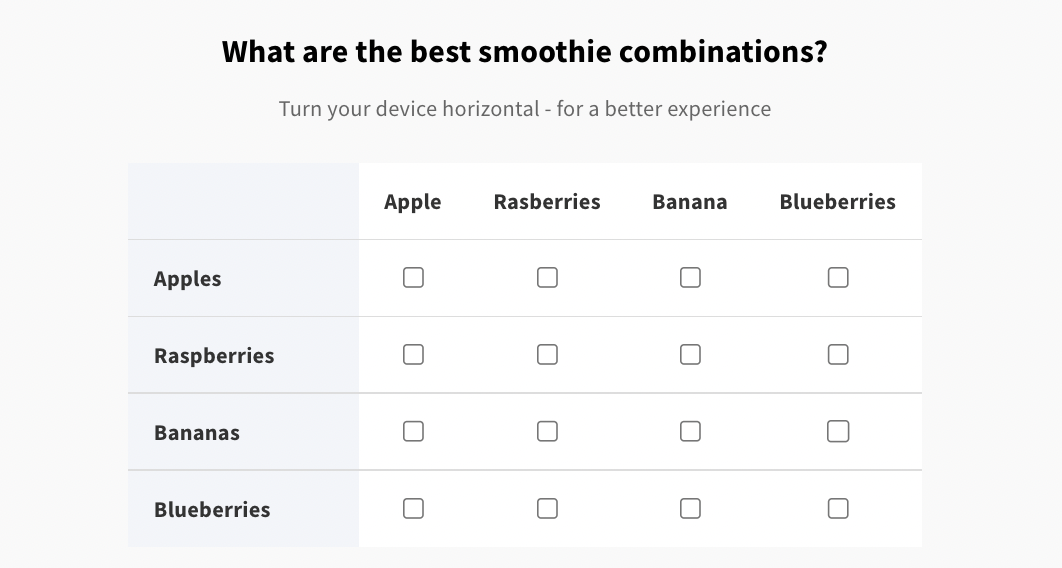Screen dimensions: 1062x568
Task: Select Bananas row Banana checkbox
Action: 690,431
